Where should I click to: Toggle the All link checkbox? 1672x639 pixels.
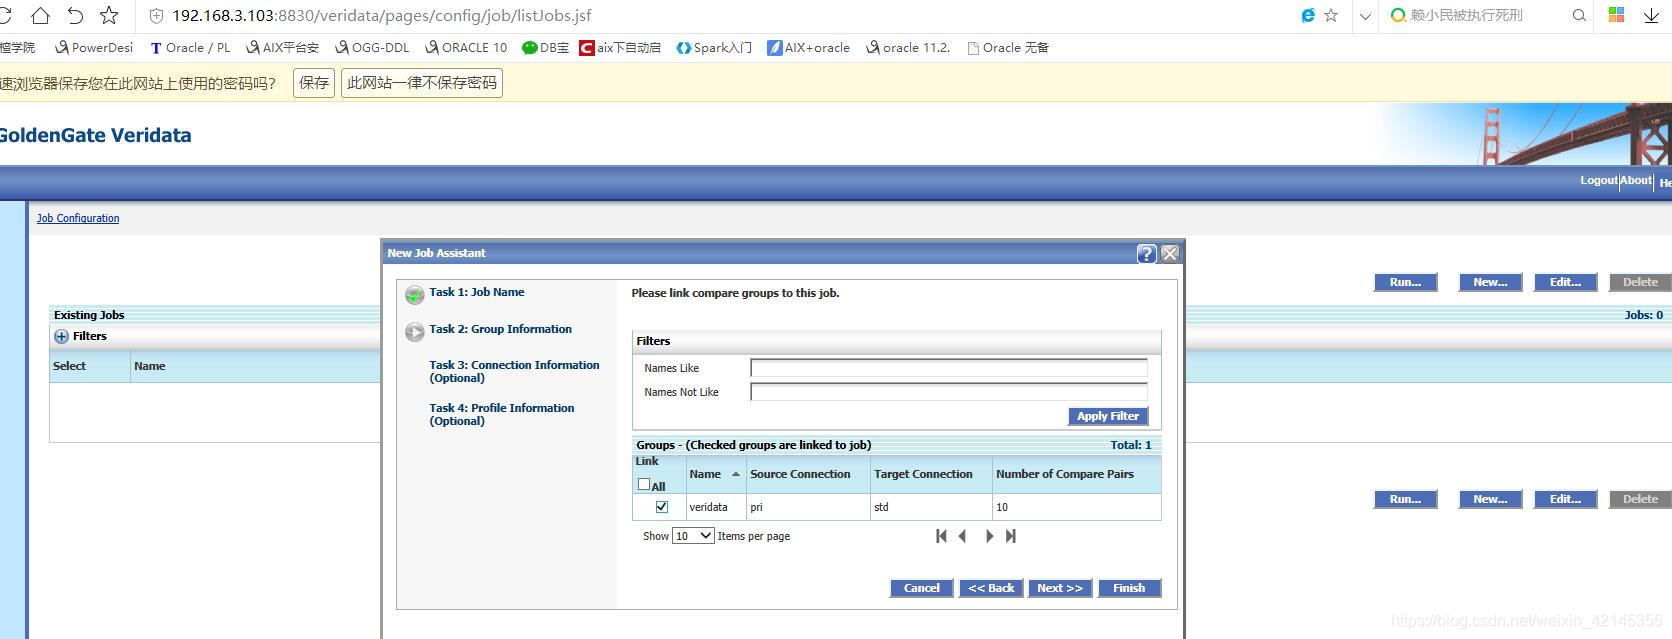[x=644, y=484]
